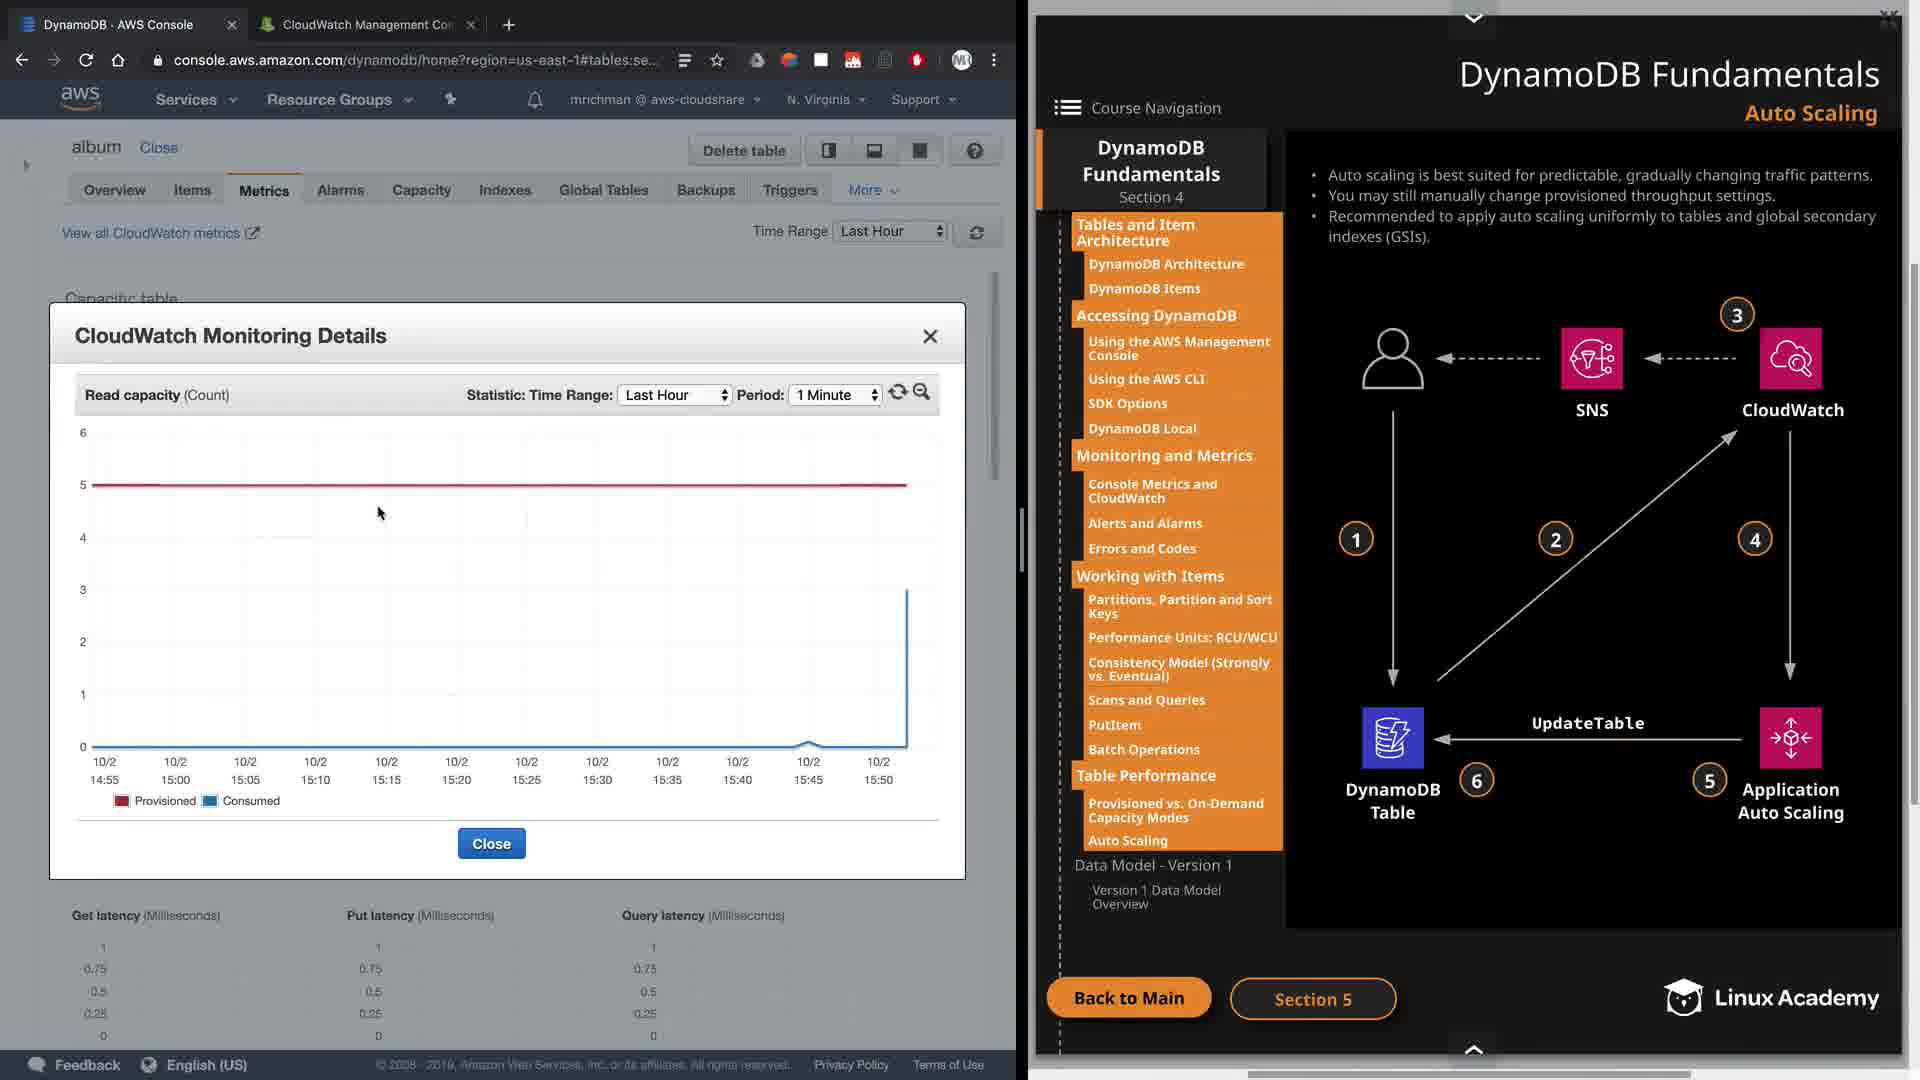
Task: Select Auto Scaling in the course navigation list
Action: tap(1127, 841)
